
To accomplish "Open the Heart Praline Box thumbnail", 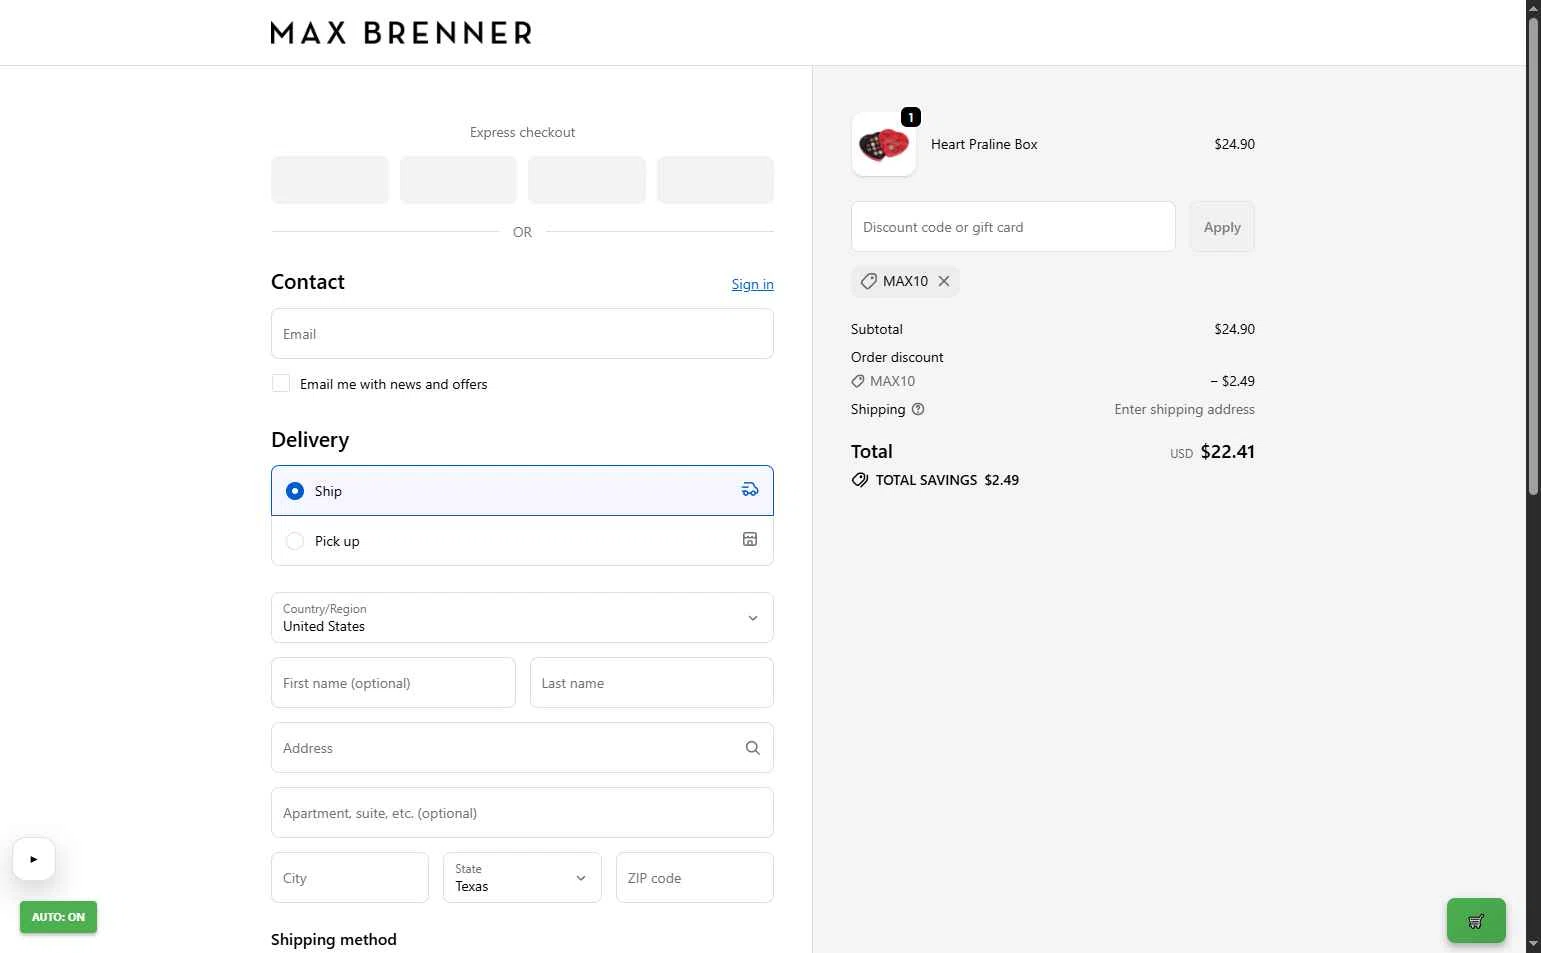I will pyautogui.click(x=884, y=144).
